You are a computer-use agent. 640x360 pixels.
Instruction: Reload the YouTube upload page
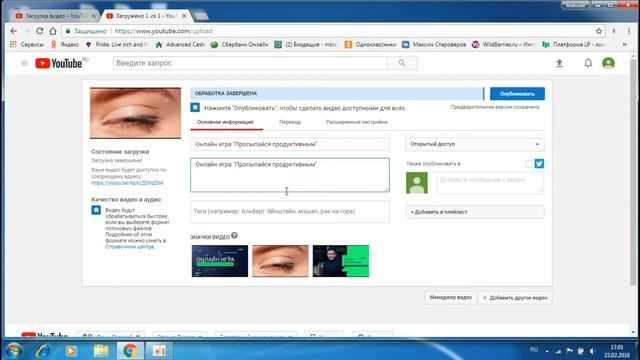(x=40, y=31)
